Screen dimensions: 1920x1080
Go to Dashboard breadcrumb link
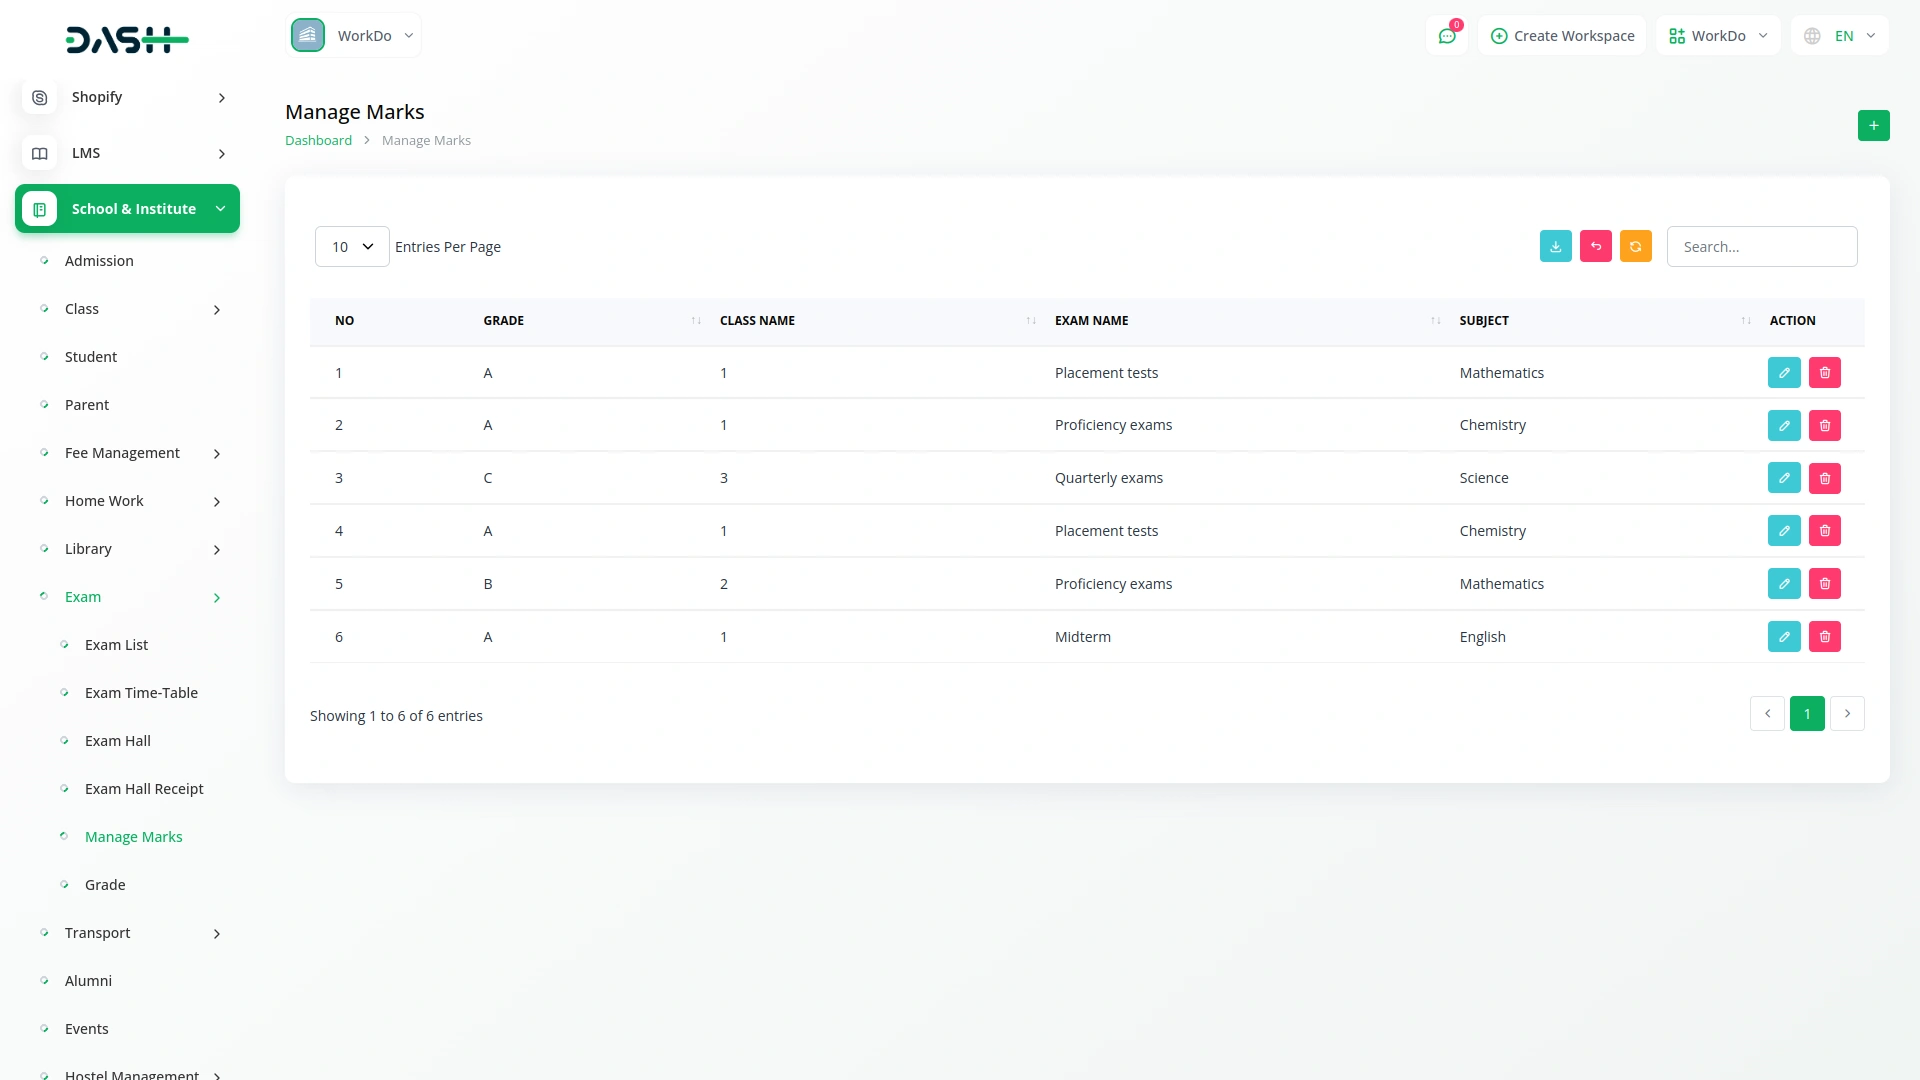click(318, 141)
